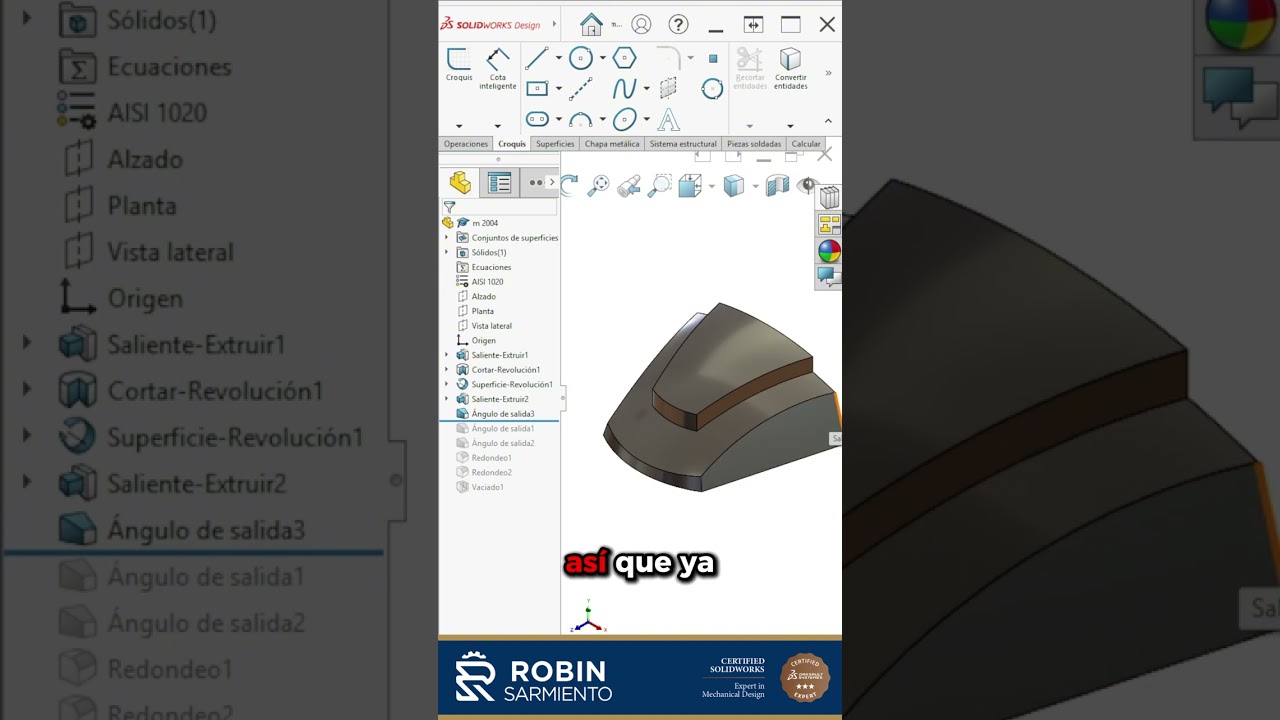This screenshot has height=720, width=1280.
Task: Select the Corner Rectangle sketch tool
Action: click(536, 89)
